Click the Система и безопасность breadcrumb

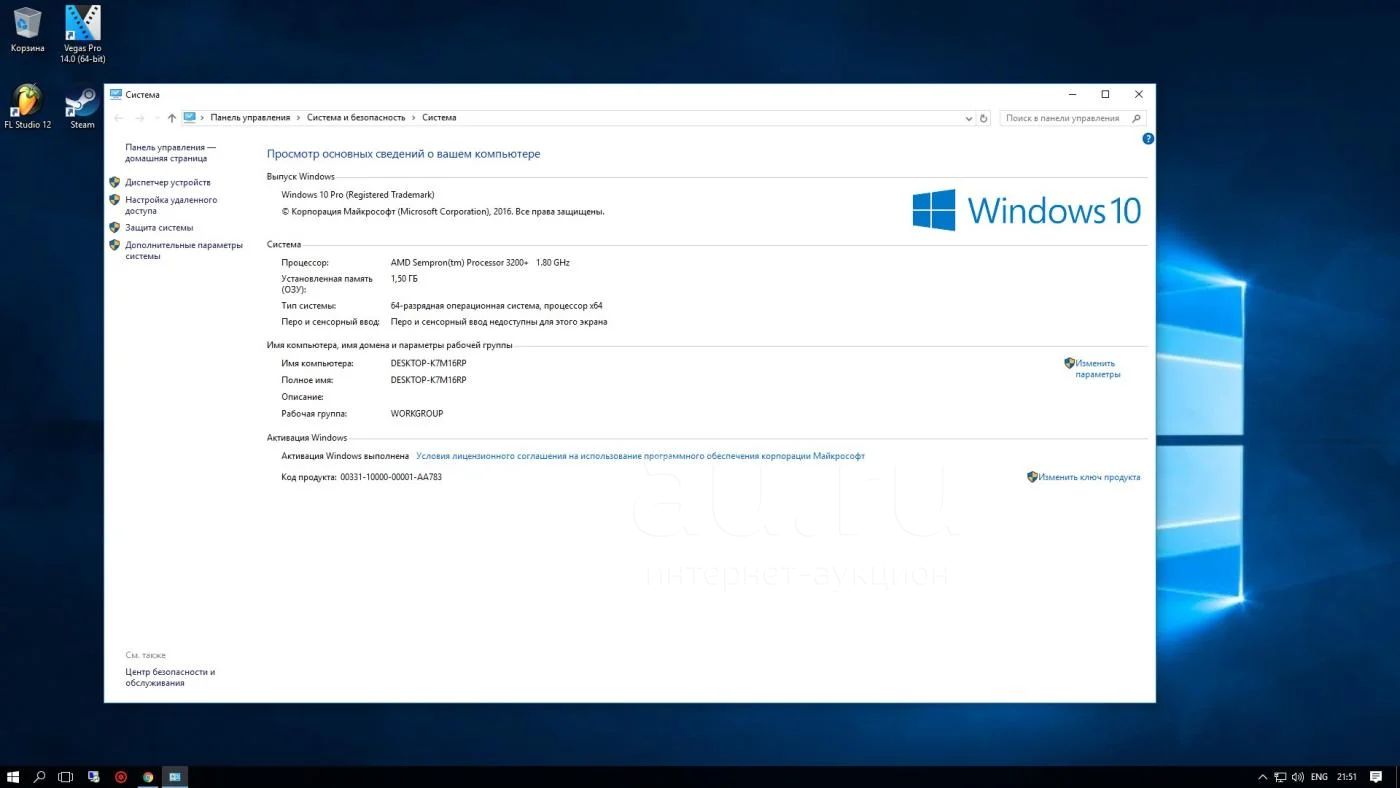(356, 118)
